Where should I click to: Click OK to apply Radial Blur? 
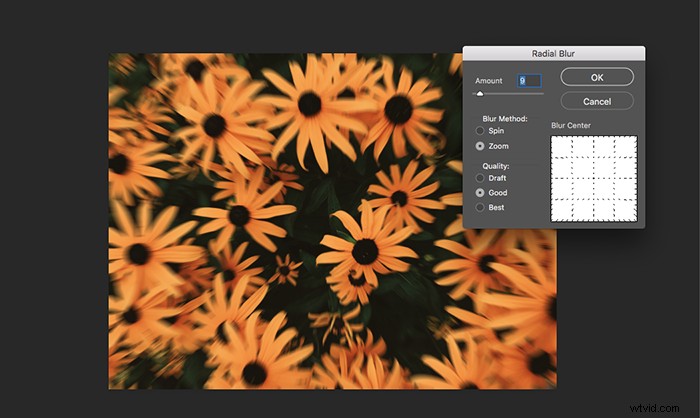597,77
